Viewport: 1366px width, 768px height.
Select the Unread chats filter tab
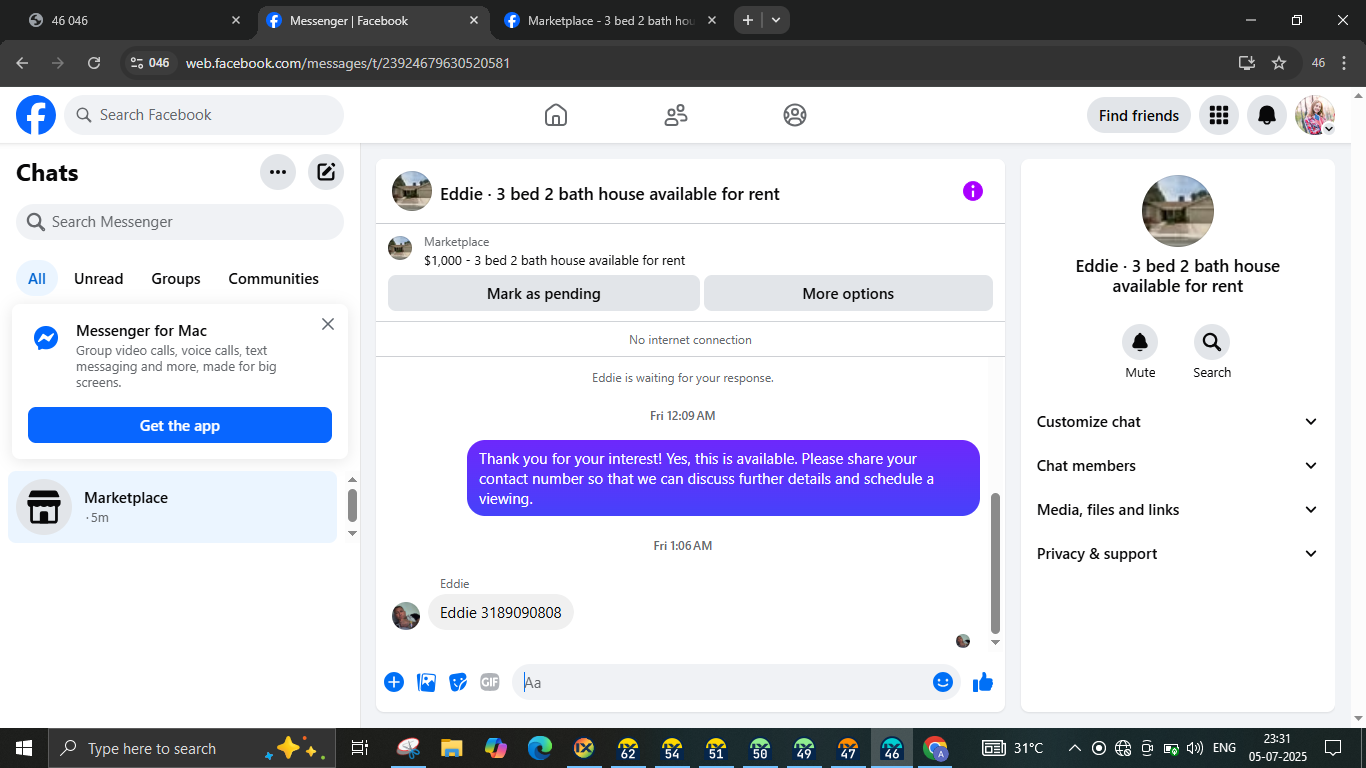(x=99, y=279)
